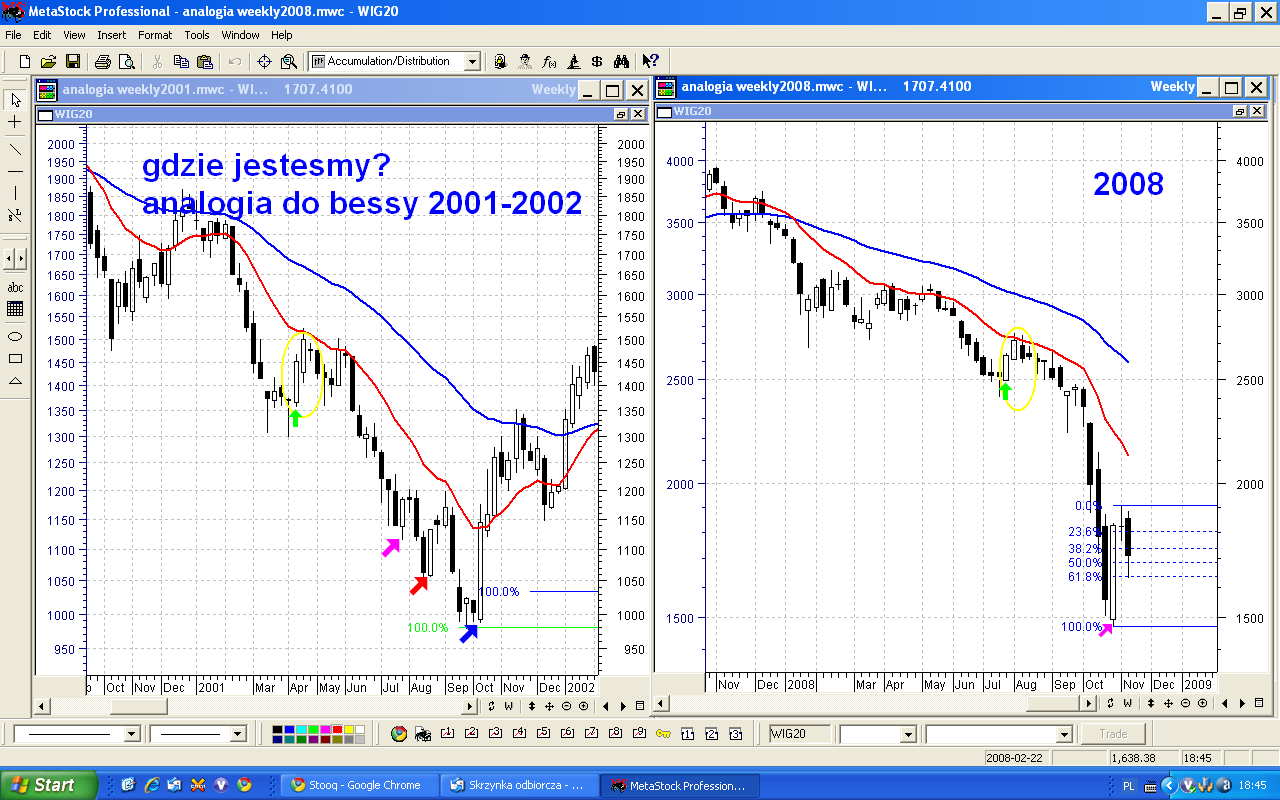Click the W periodicity button under 2008 chart
This screenshot has width=1280, height=800.
[1128, 703]
